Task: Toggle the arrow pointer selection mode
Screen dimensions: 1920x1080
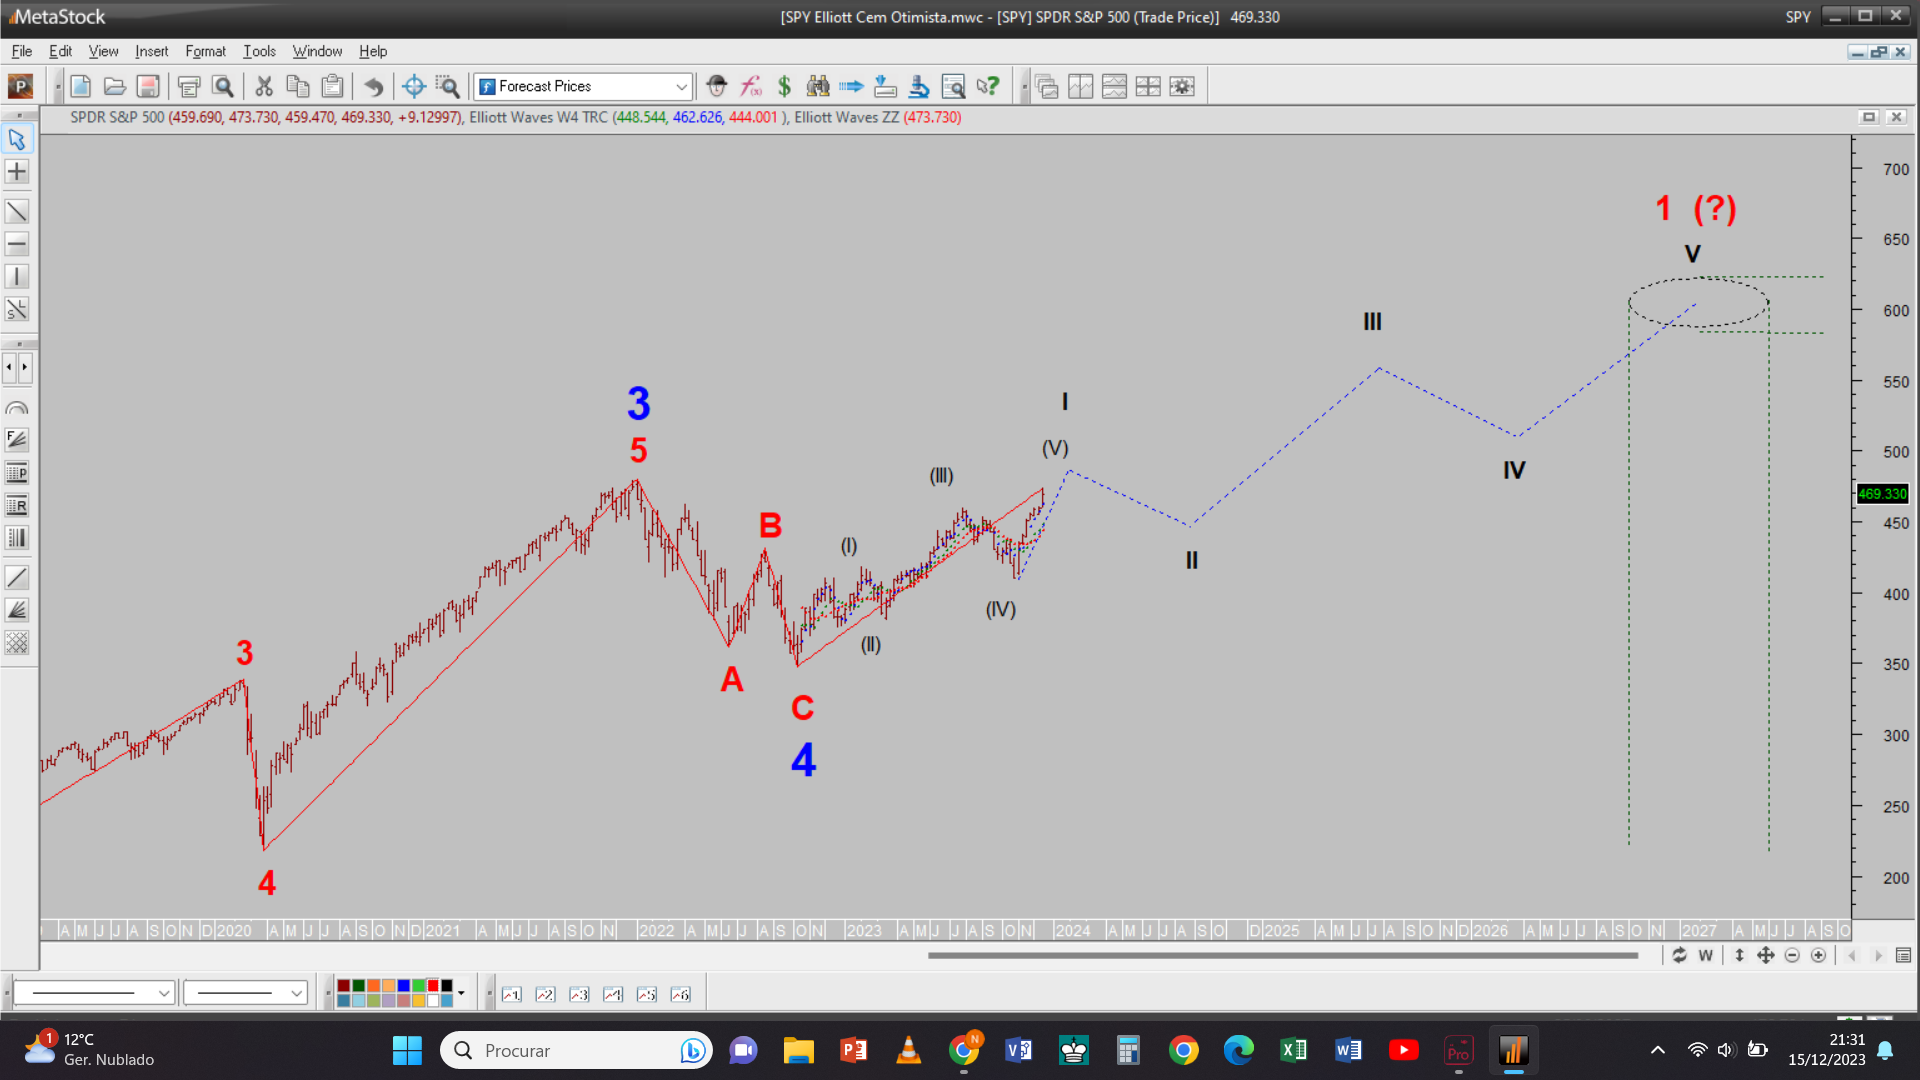Action: 17,139
